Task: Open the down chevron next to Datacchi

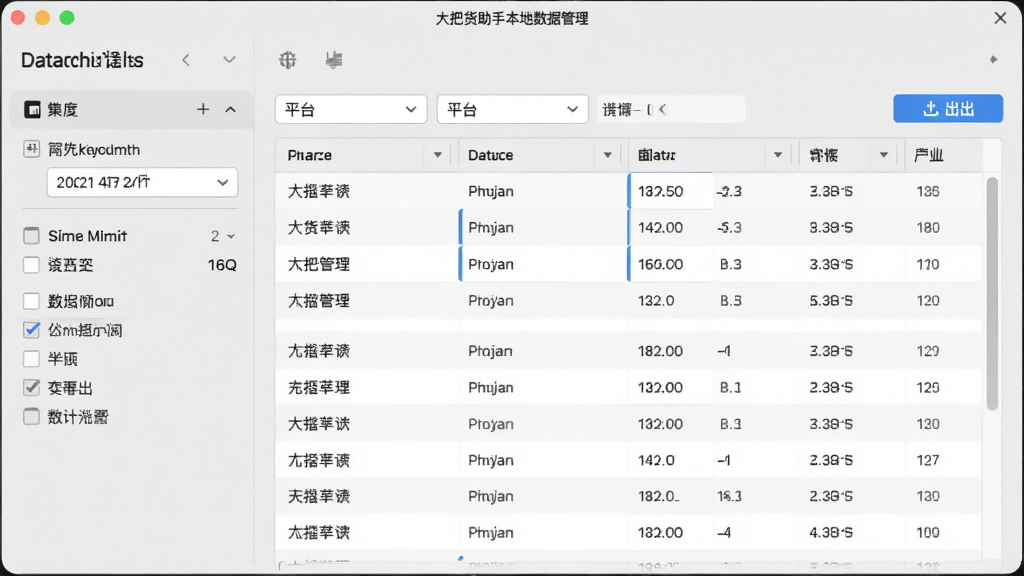Action: coord(229,60)
